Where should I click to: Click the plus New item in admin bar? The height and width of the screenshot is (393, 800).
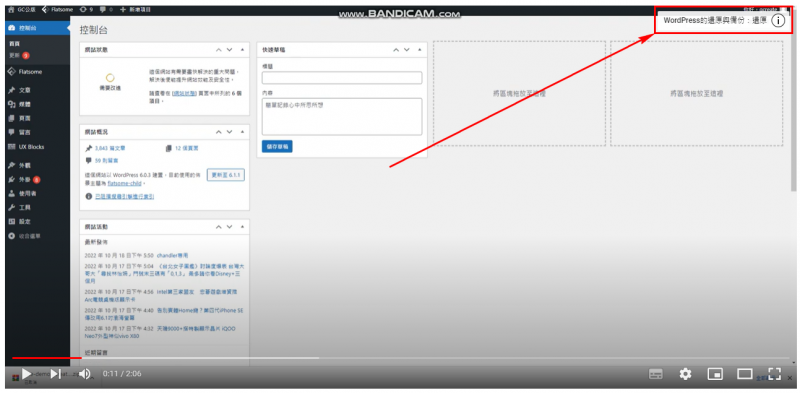point(135,9)
